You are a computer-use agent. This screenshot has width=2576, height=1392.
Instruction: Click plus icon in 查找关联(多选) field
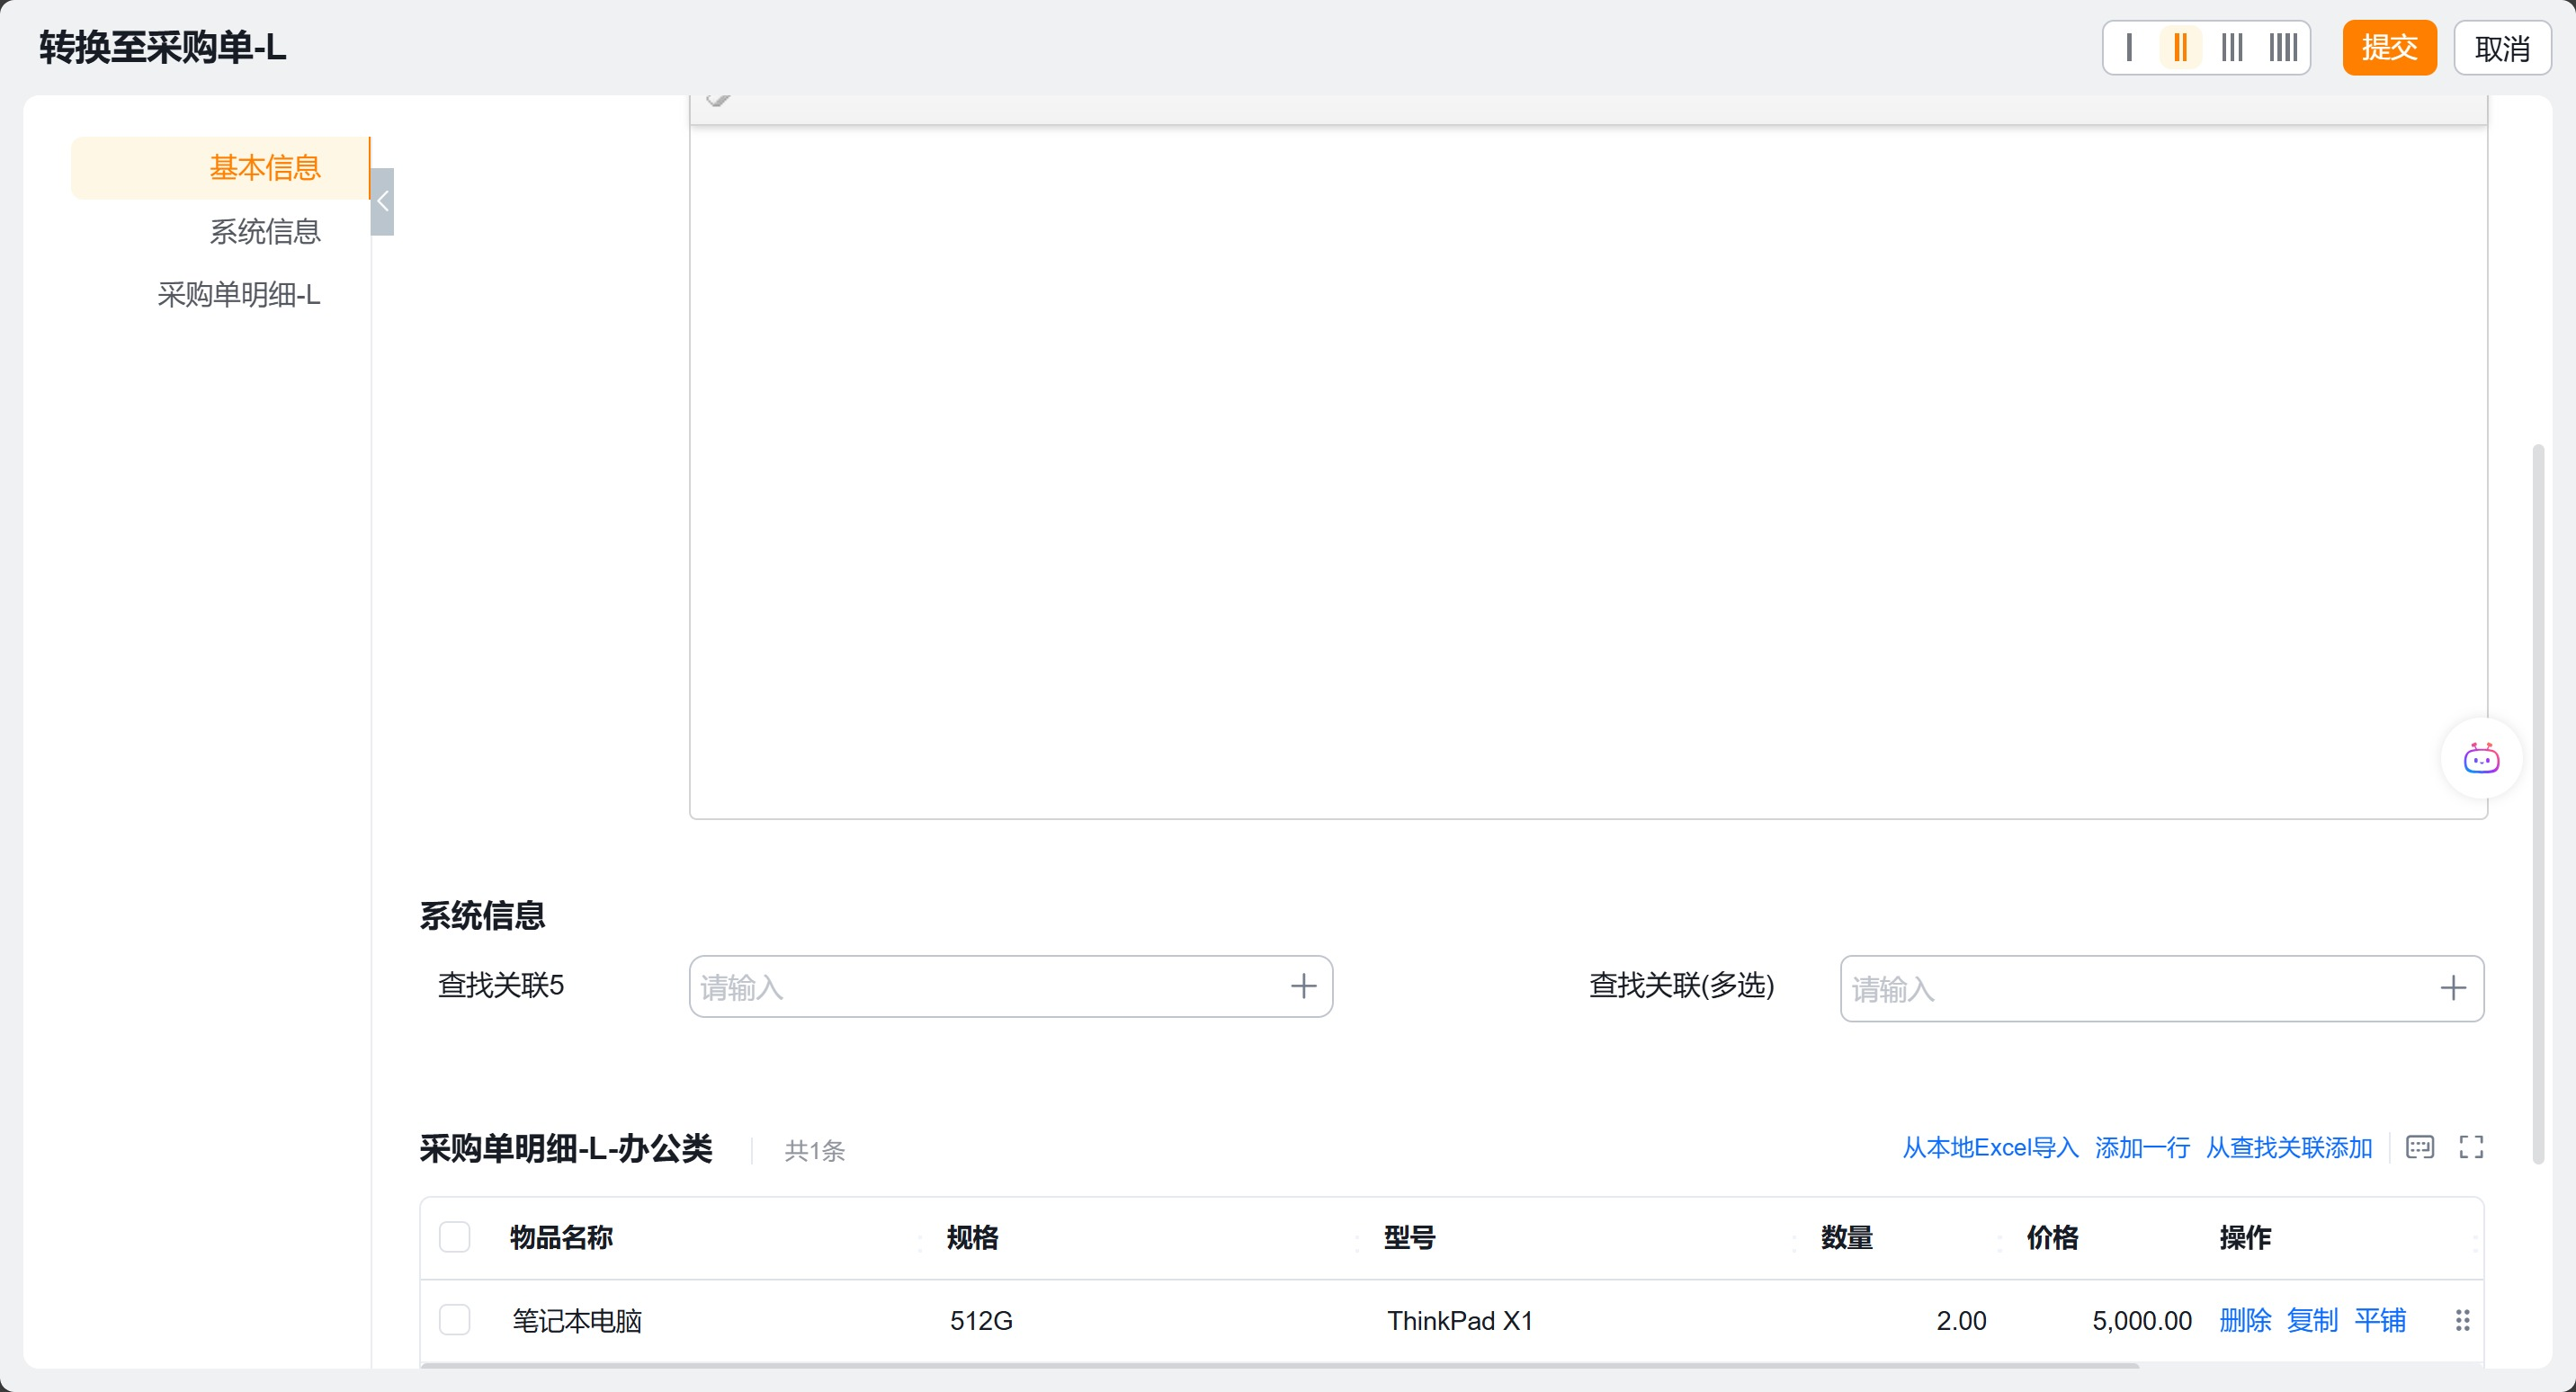[2453, 989]
